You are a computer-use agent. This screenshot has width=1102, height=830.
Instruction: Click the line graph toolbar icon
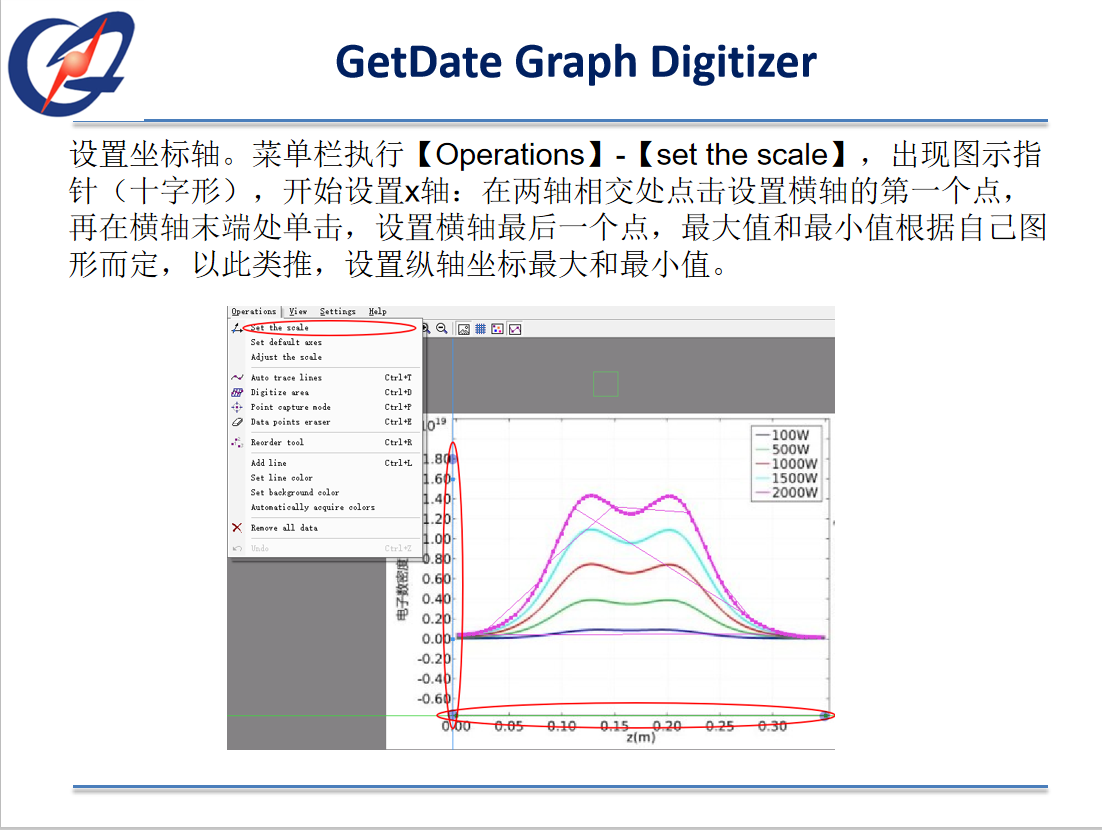pos(515,329)
